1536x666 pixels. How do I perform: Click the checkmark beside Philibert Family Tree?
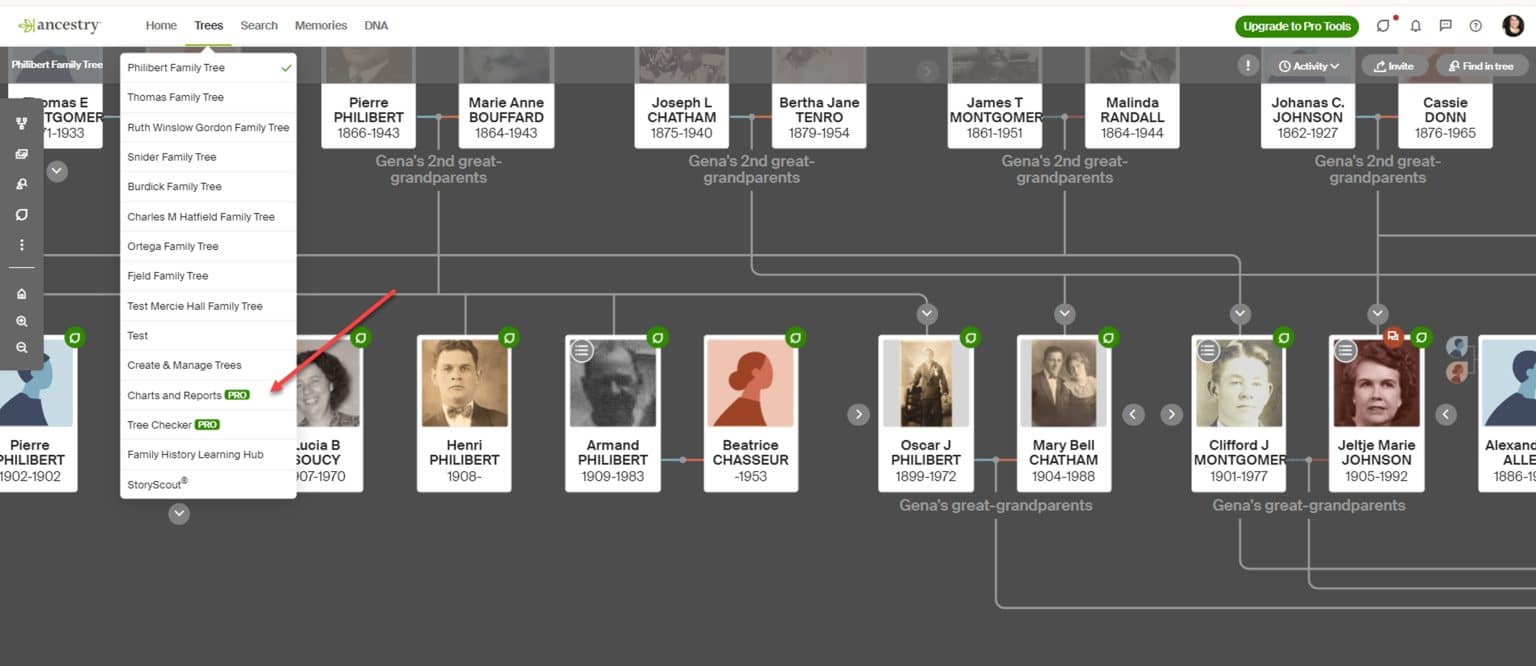(x=283, y=67)
